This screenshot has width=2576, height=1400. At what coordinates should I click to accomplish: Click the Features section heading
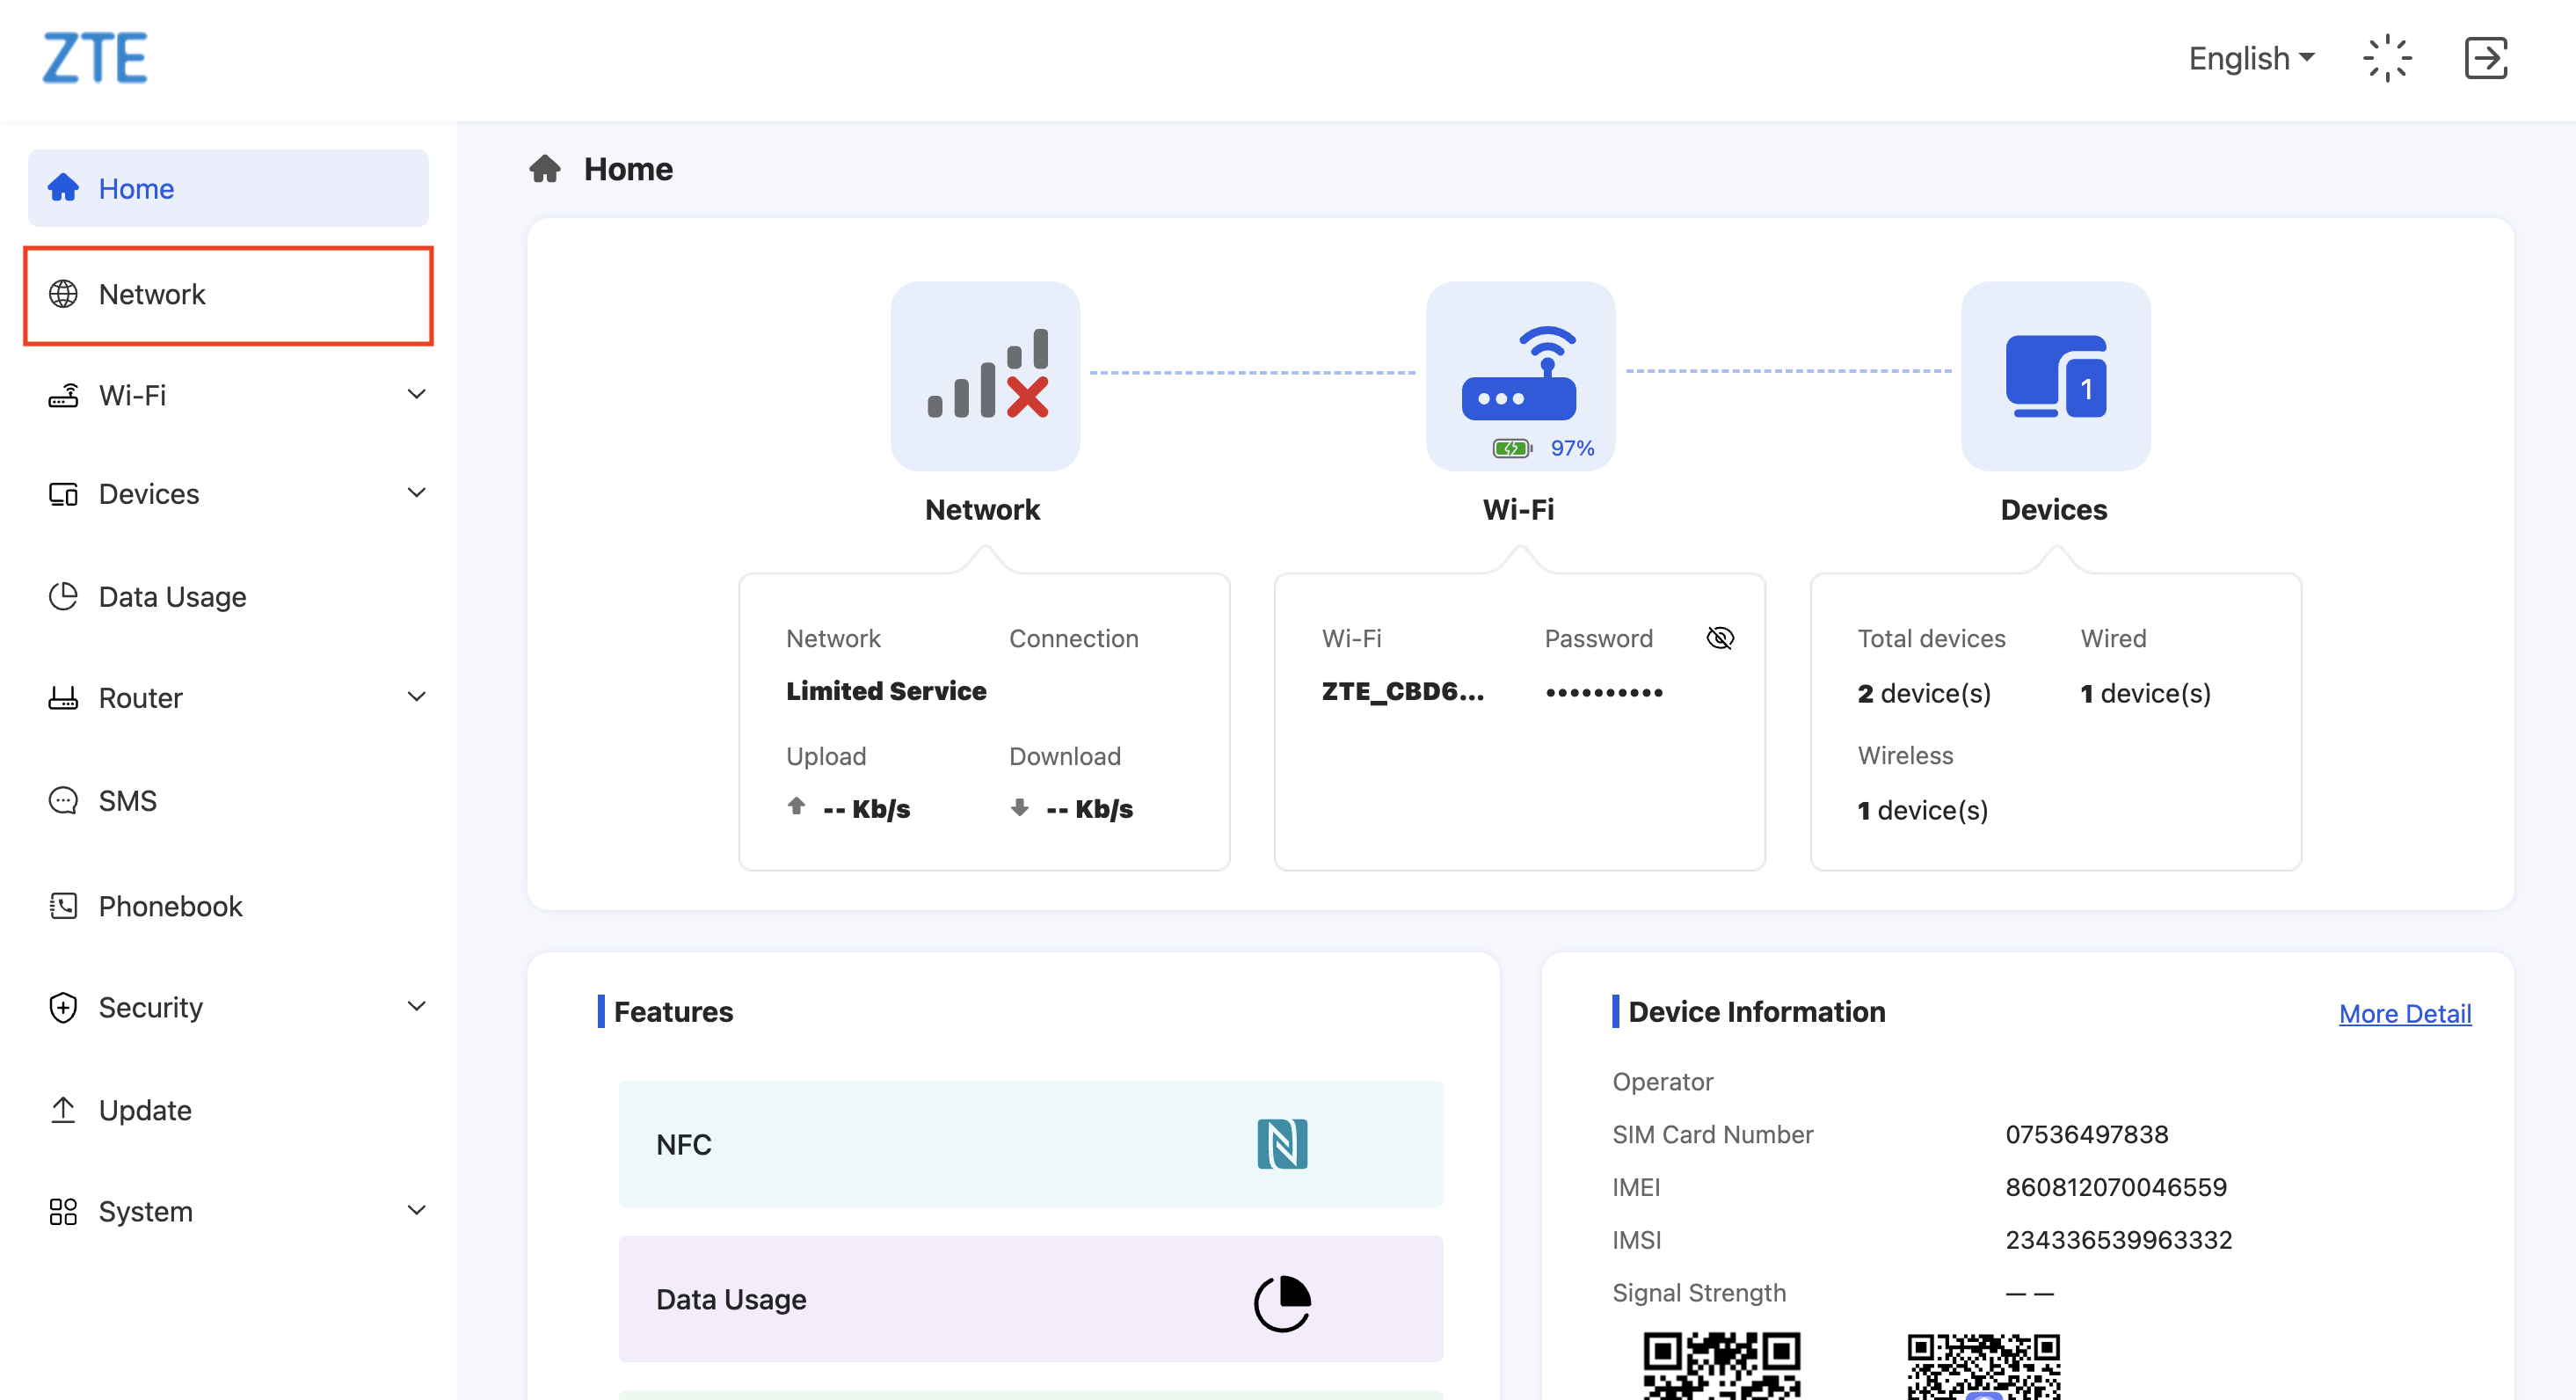[x=674, y=1012]
